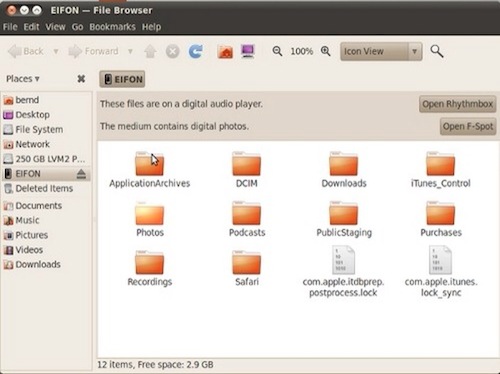
Task: Click the Open F-Spot button
Action: [x=468, y=126]
